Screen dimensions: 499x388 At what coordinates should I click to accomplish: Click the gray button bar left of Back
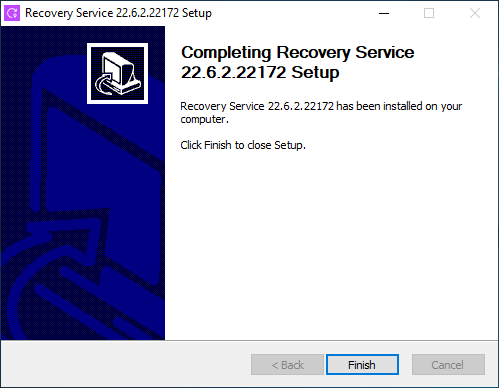tap(125, 364)
